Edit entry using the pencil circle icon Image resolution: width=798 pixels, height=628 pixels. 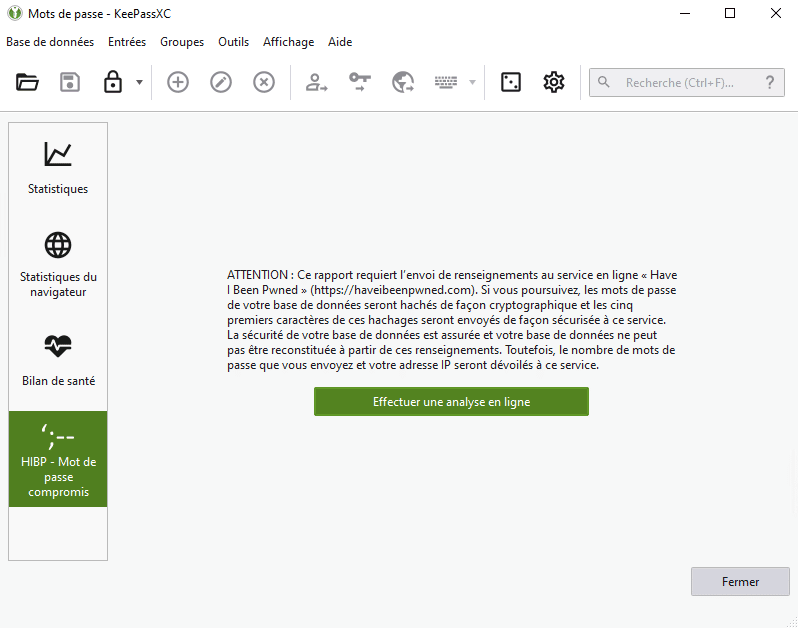pyautogui.click(x=221, y=82)
